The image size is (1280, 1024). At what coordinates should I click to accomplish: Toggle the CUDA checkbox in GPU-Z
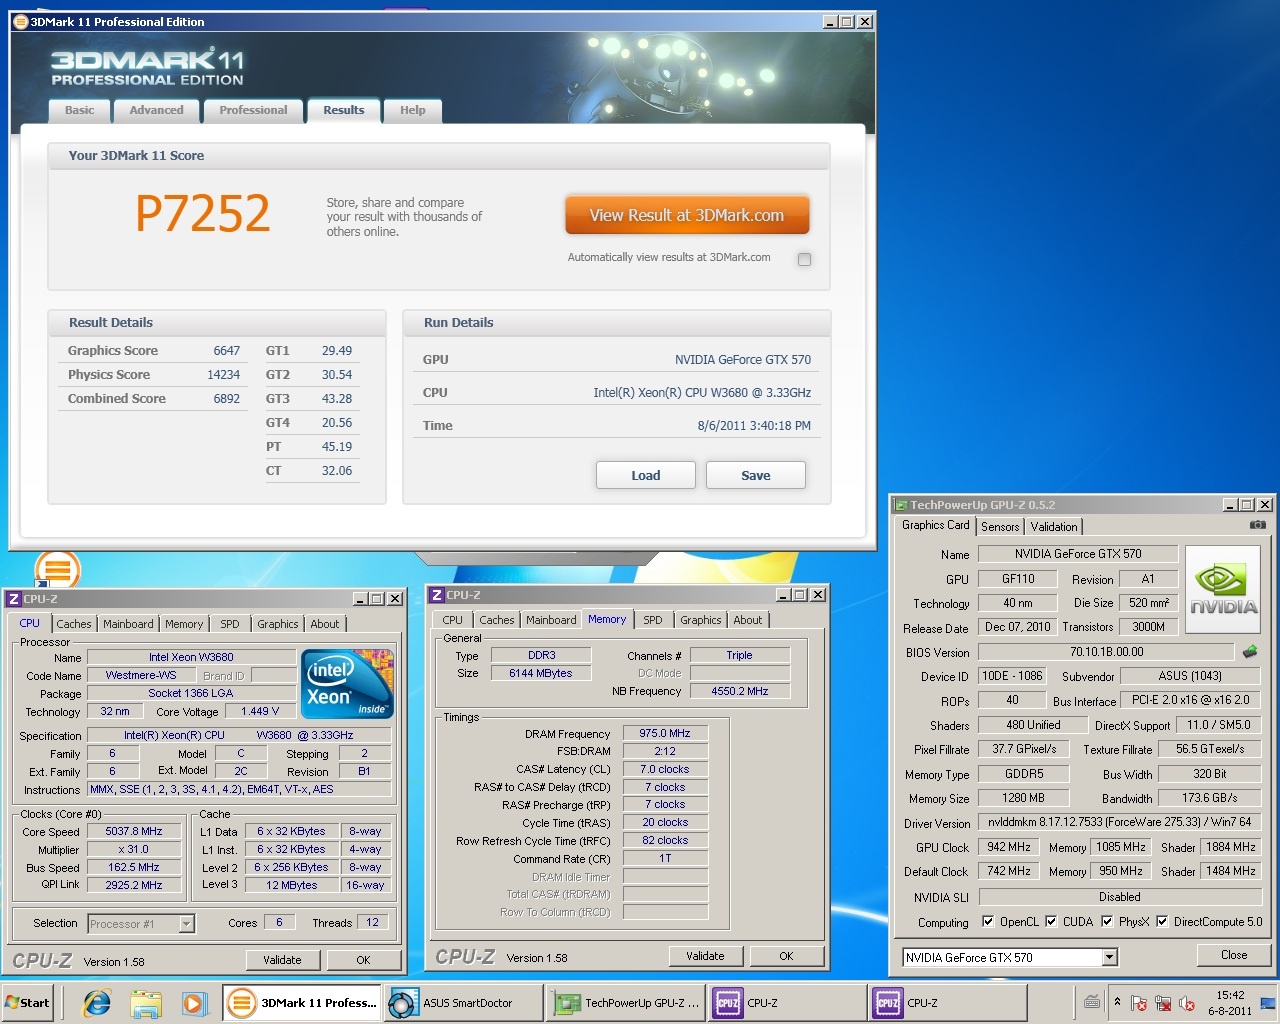[1051, 922]
